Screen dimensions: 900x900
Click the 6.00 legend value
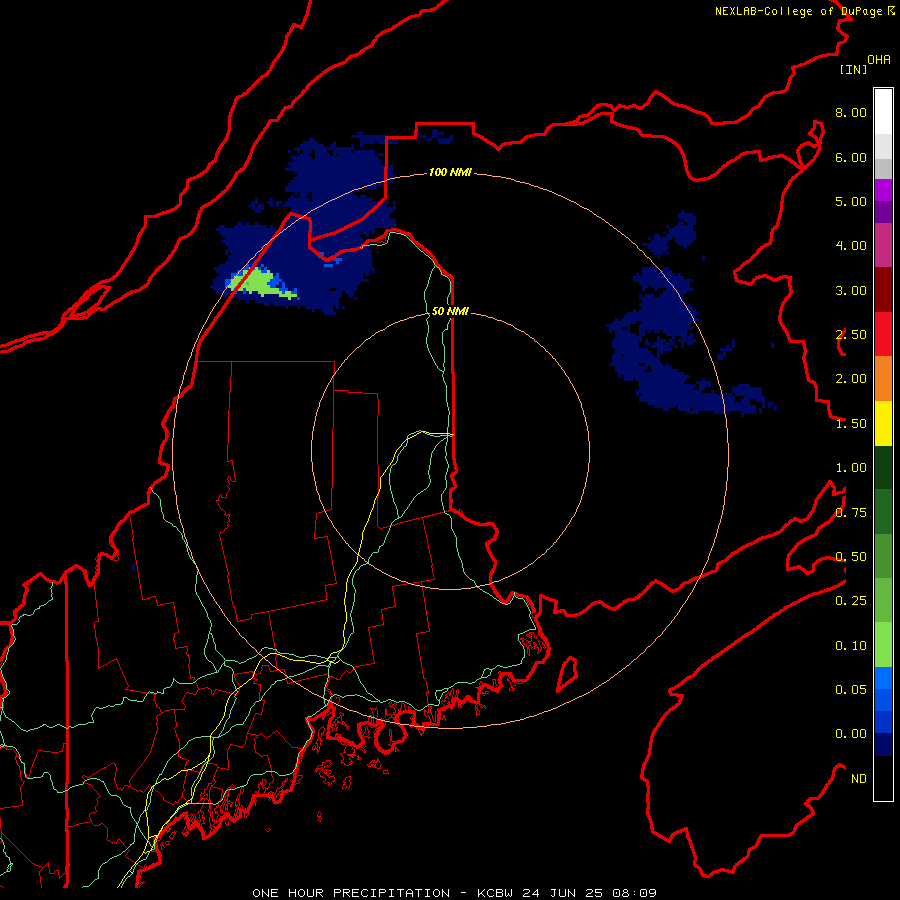851,157
